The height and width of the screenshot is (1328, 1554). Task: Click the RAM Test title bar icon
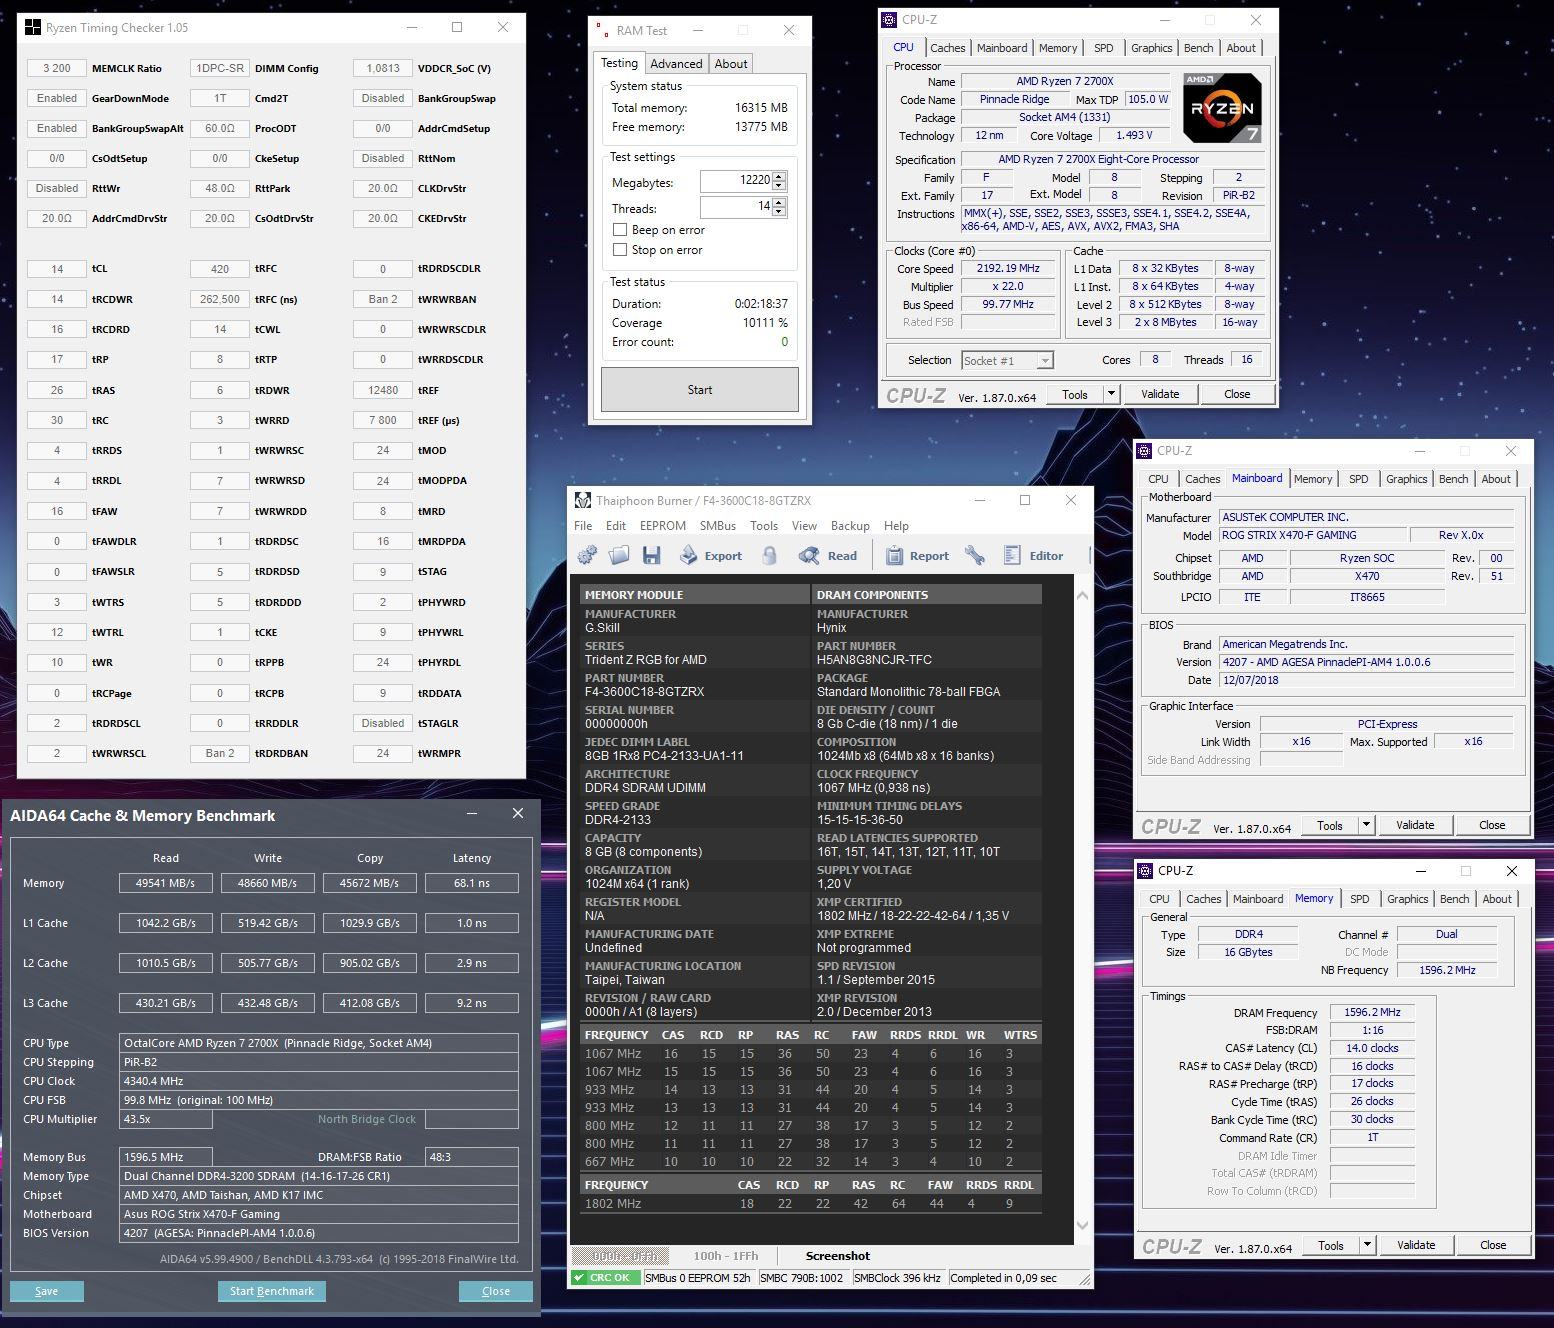[602, 30]
